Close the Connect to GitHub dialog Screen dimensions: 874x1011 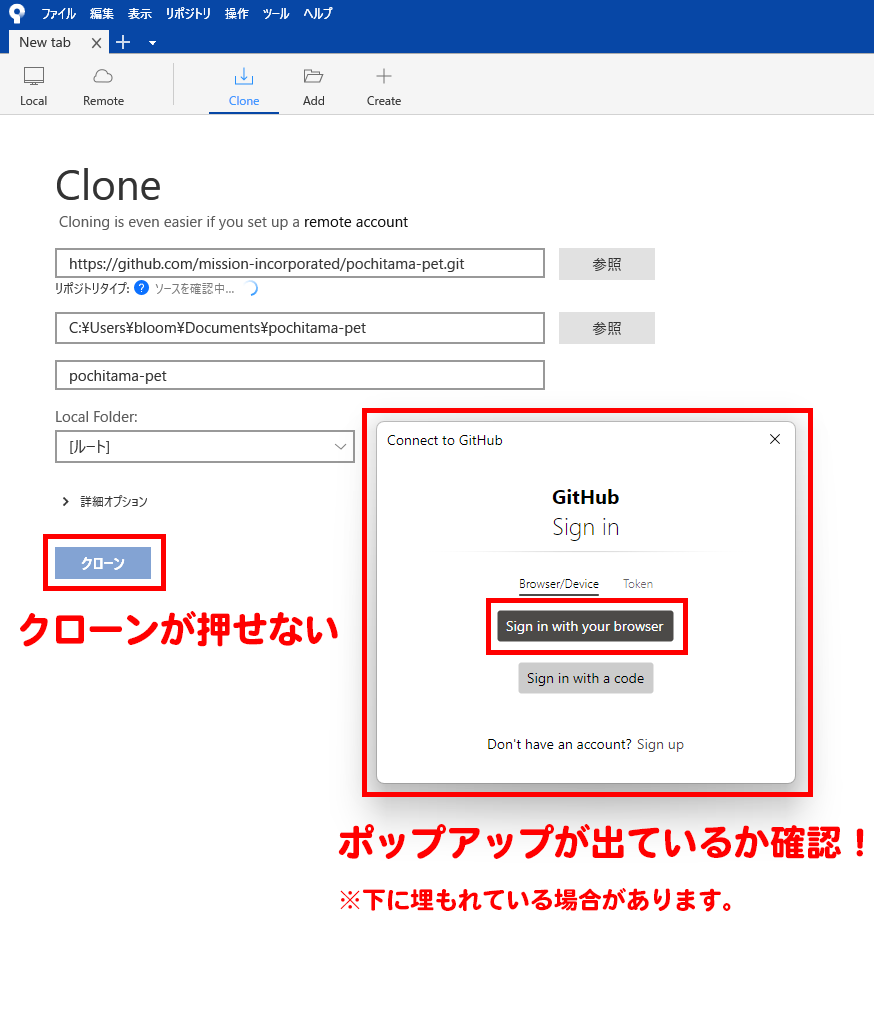[774, 439]
